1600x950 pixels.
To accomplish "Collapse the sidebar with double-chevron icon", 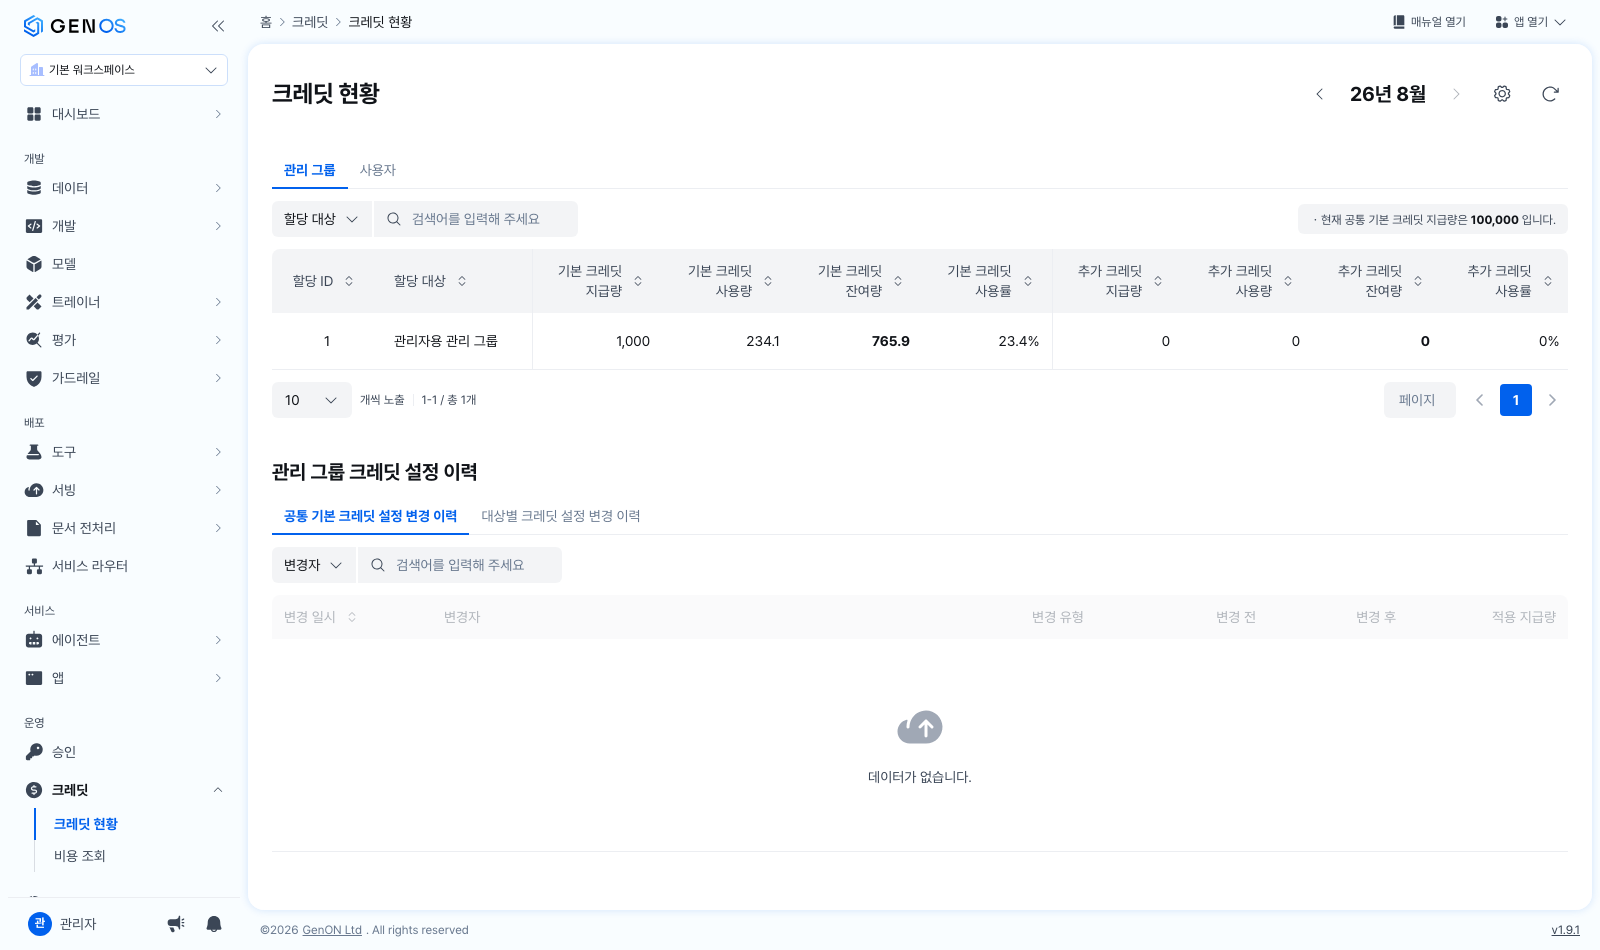I will [x=218, y=26].
